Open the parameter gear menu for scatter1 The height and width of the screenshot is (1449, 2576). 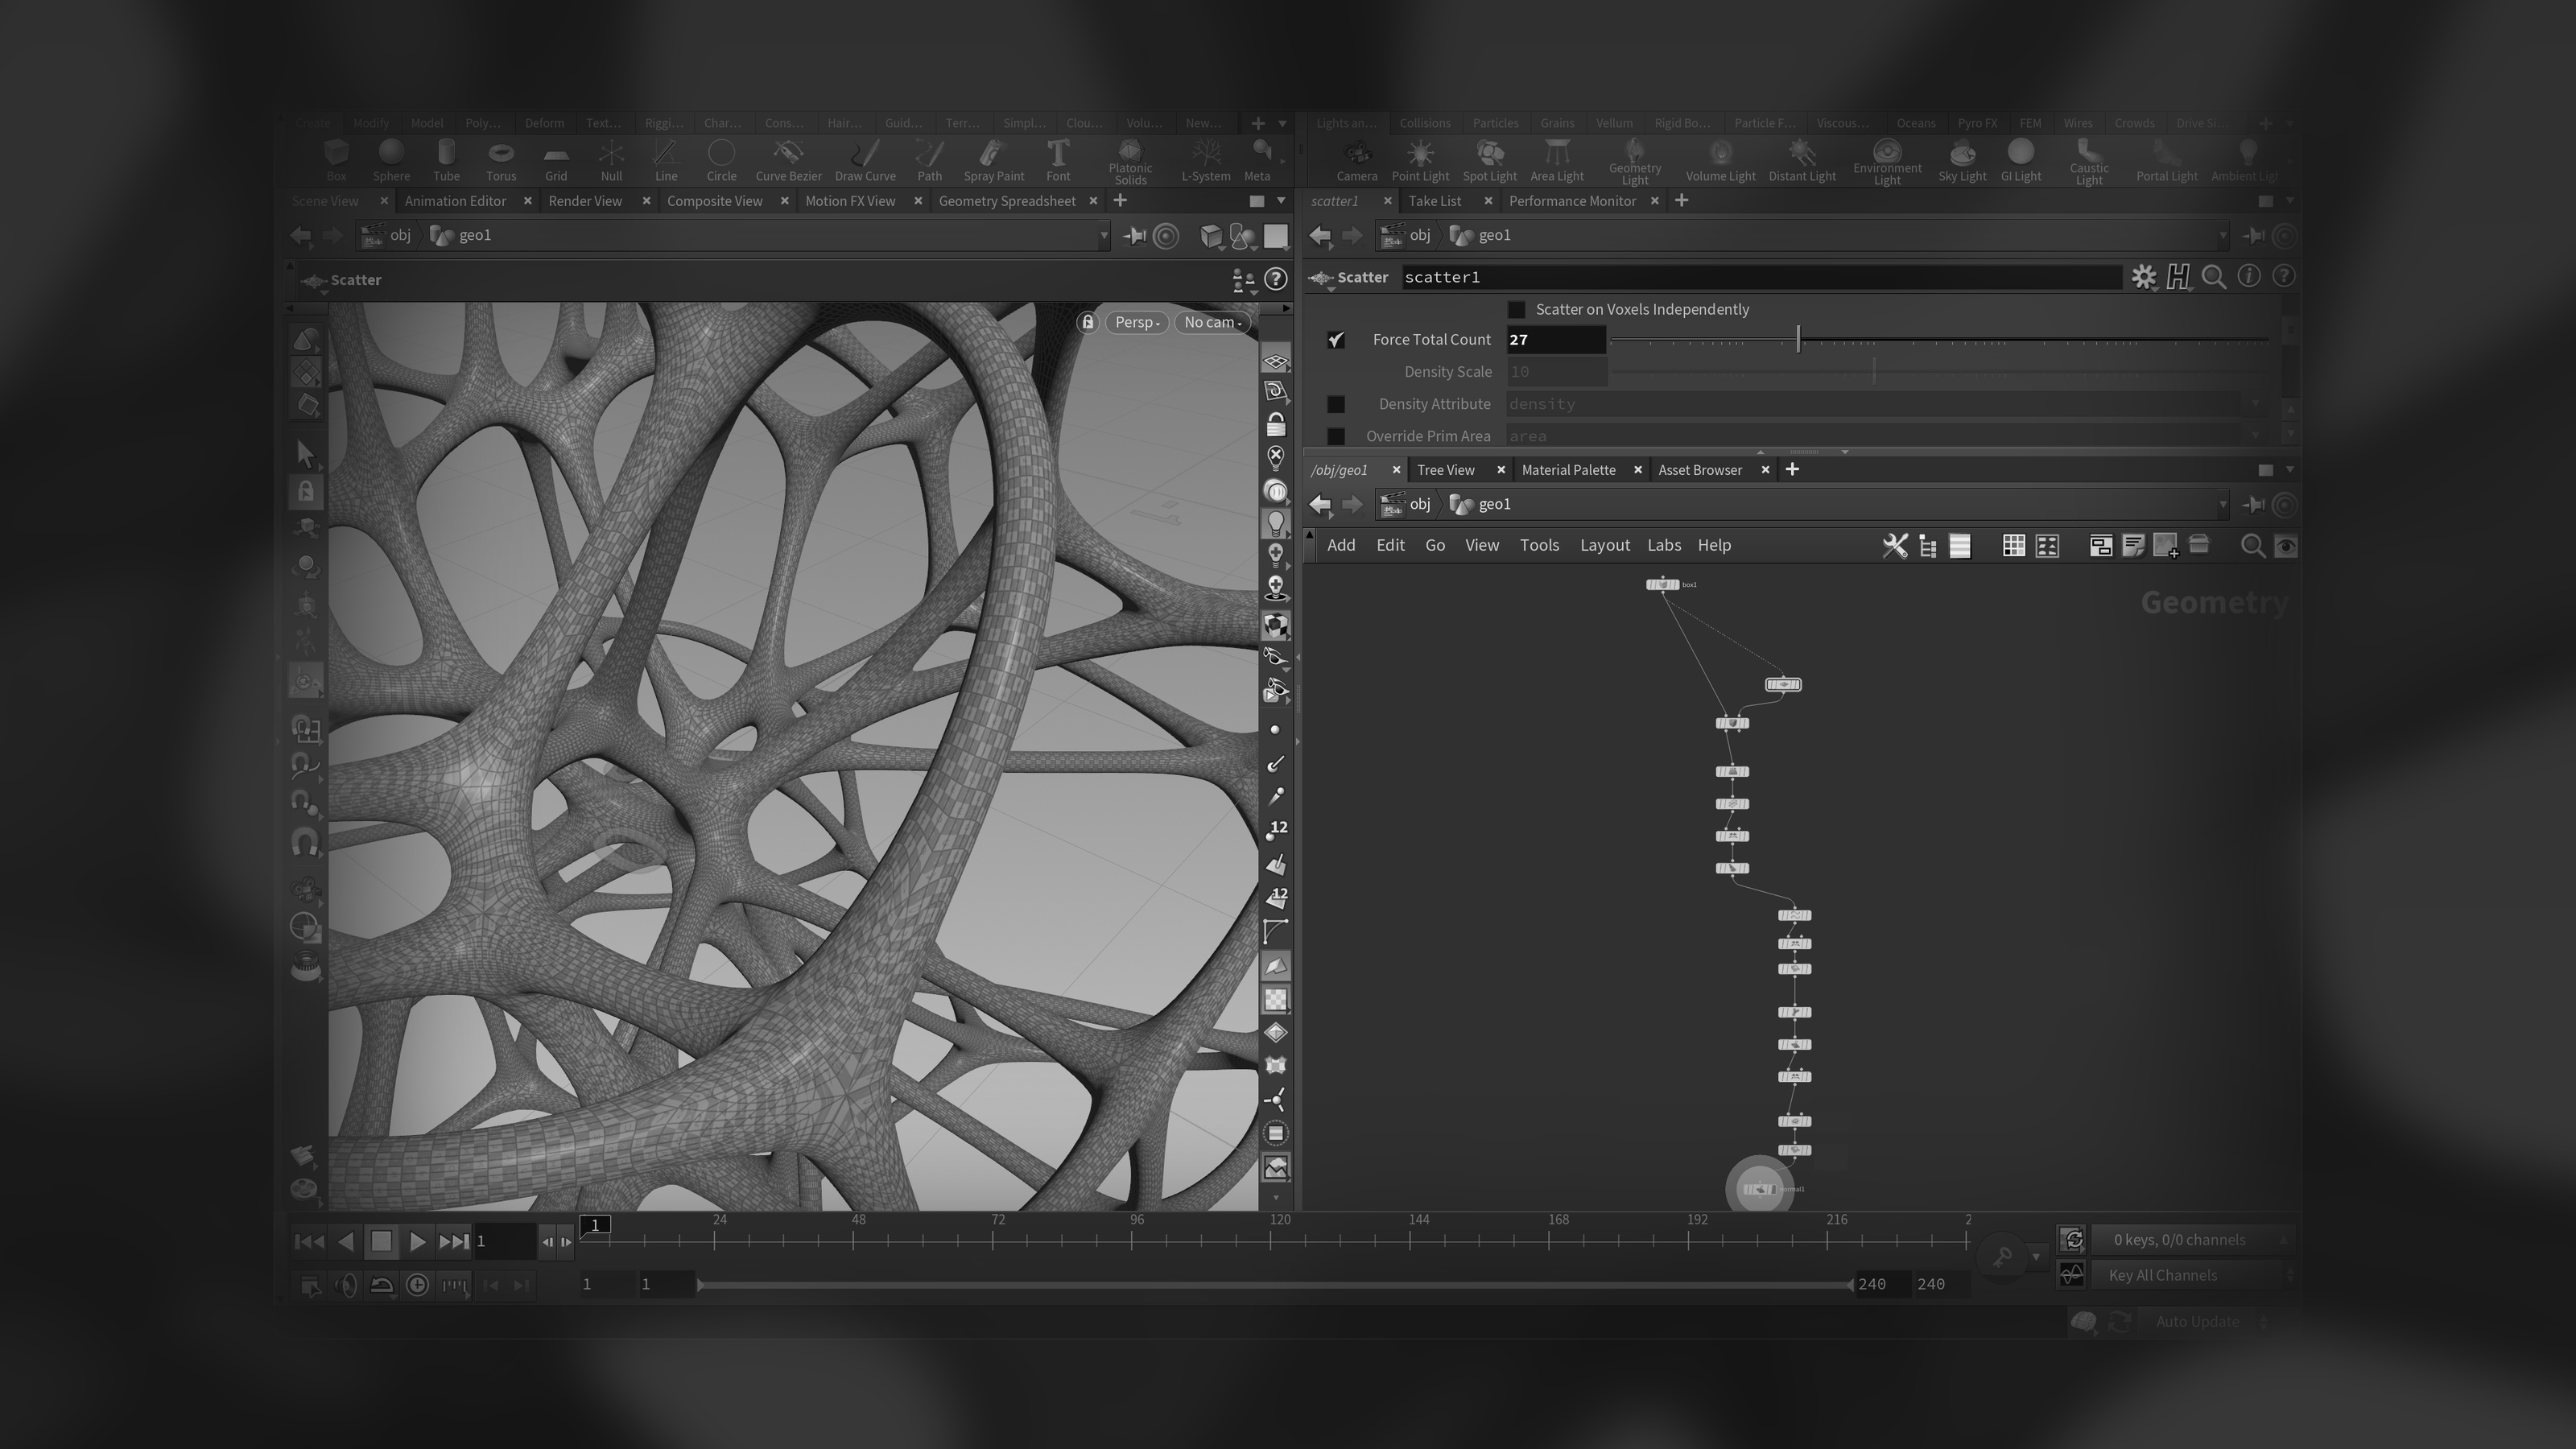click(x=2143, y=277)
